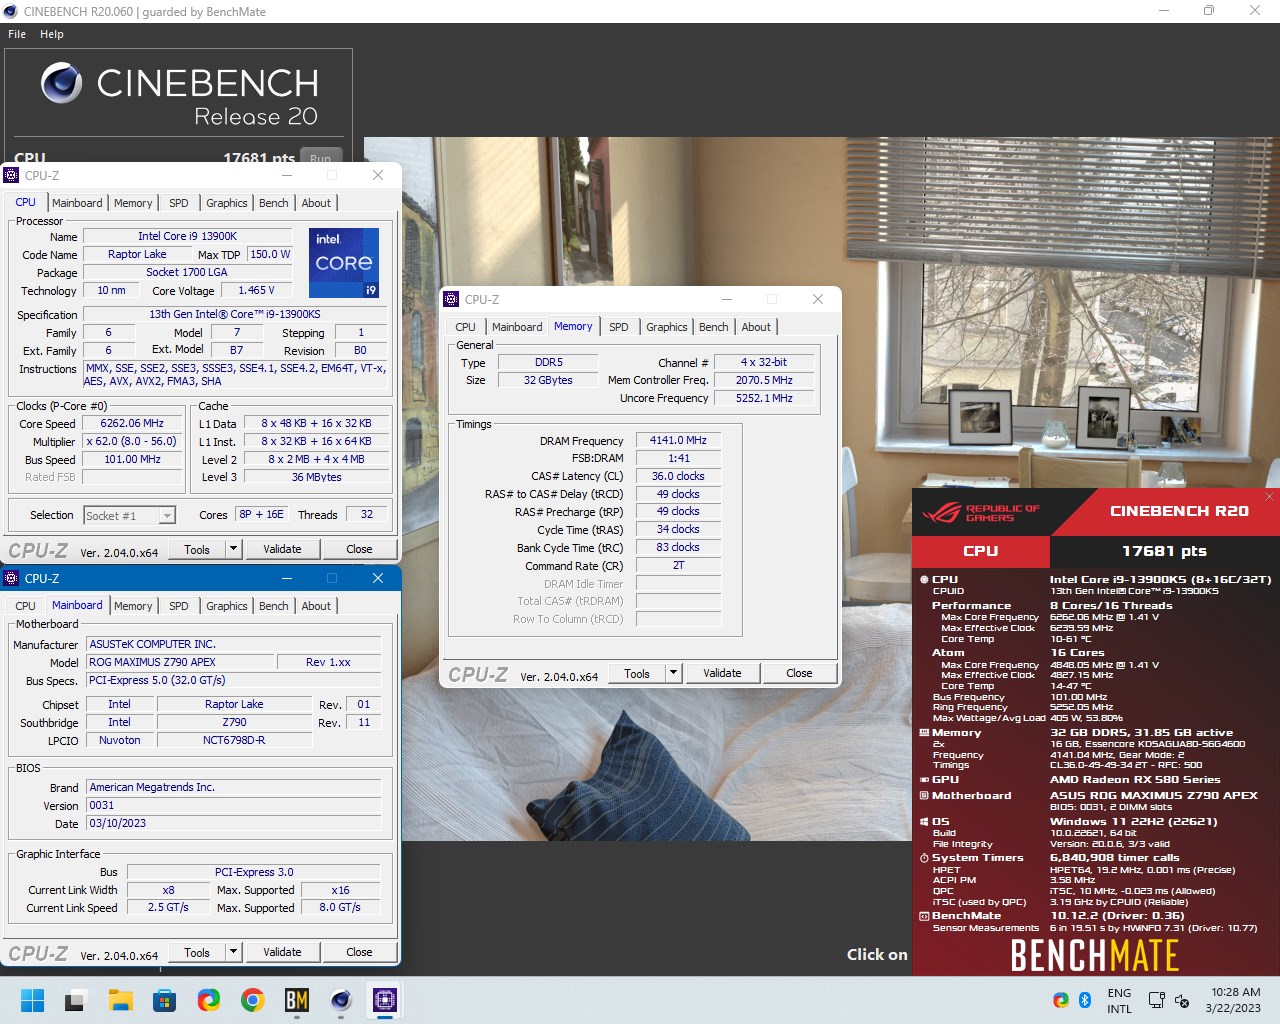The image size is (1280, 1024).
Task: Click the ENG INTL language indicator
Action: point(1119,1000)
